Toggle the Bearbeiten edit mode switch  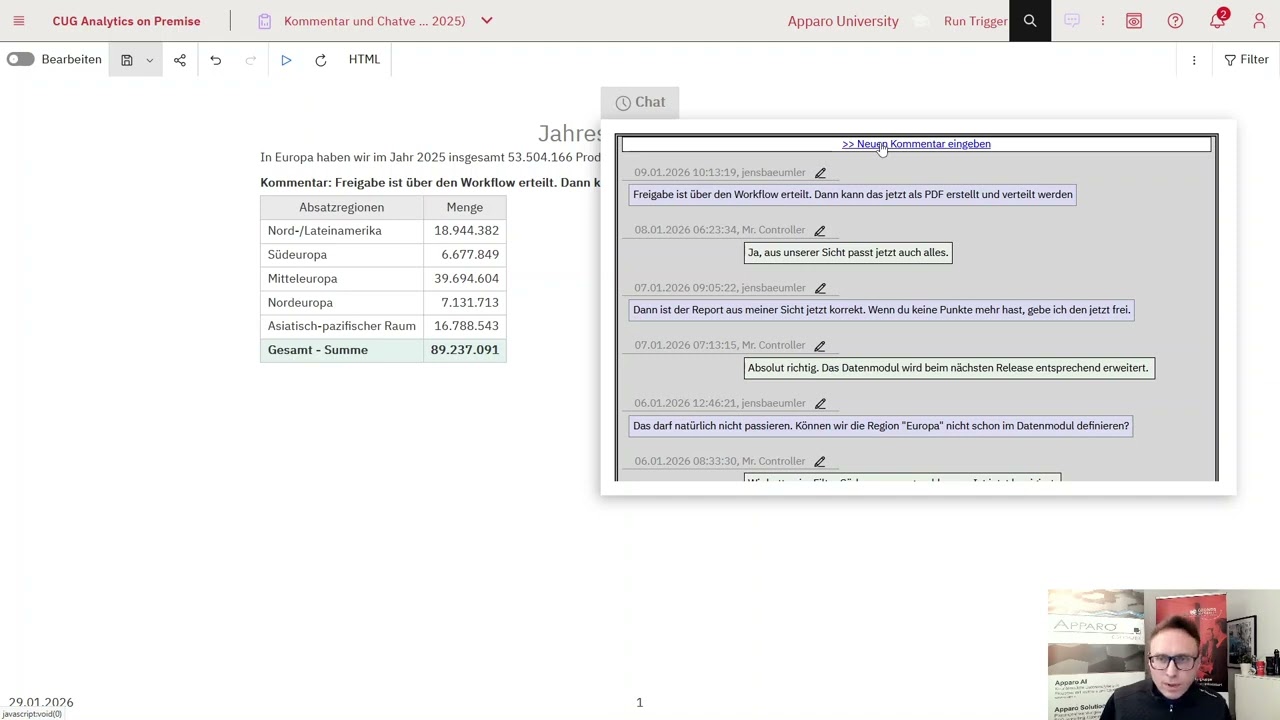[20, 59]
